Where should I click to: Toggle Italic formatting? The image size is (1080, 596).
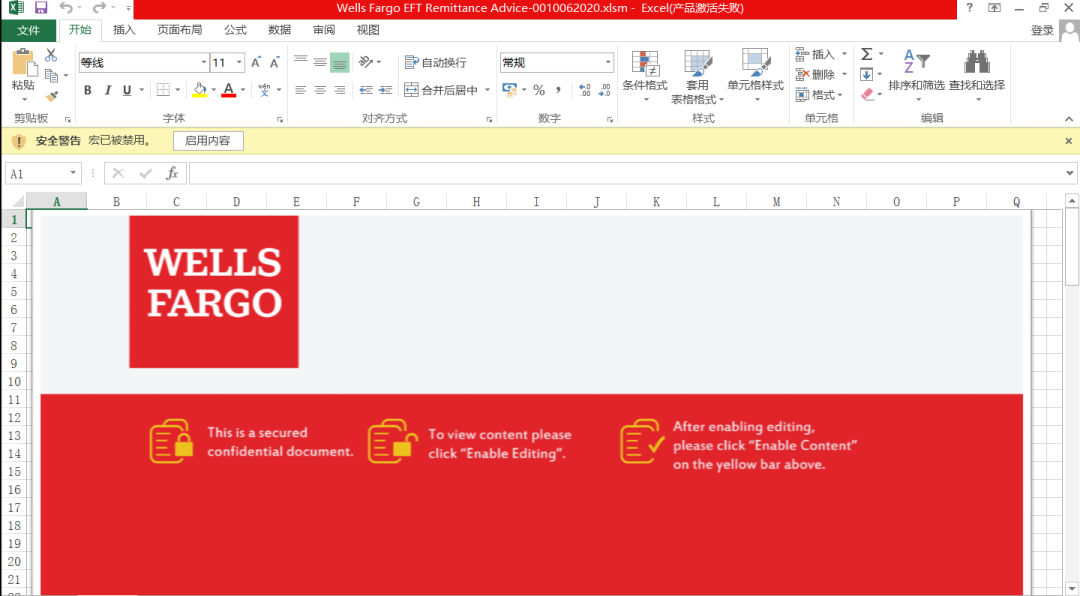(107, 90)
